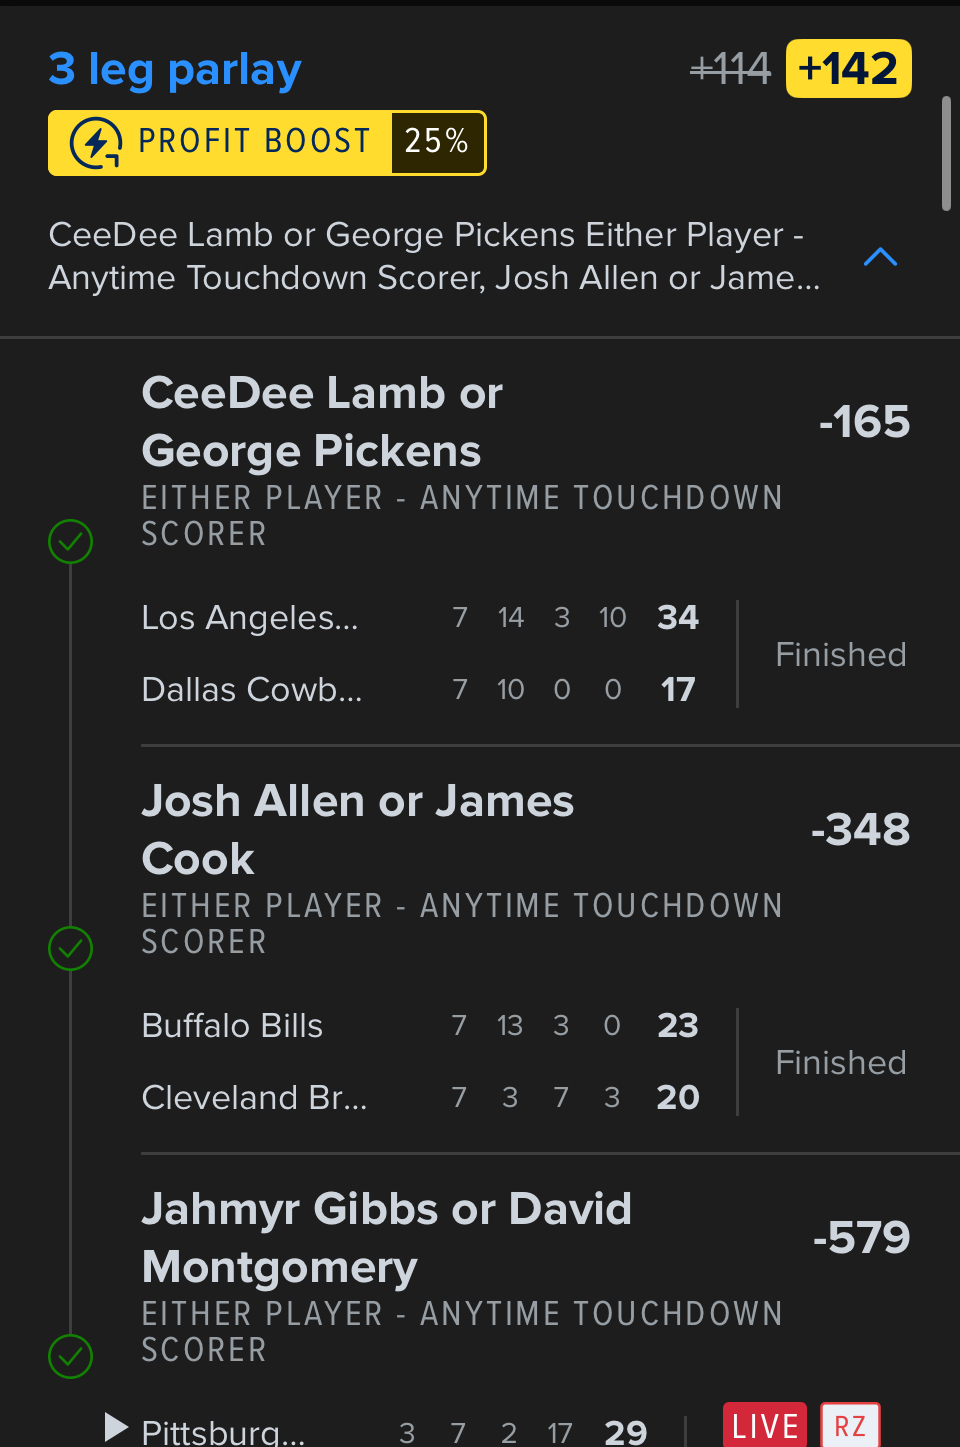
Task: Click the green checkmark beside Jahmyr Gibbs leg
Action: (71, 1356)
